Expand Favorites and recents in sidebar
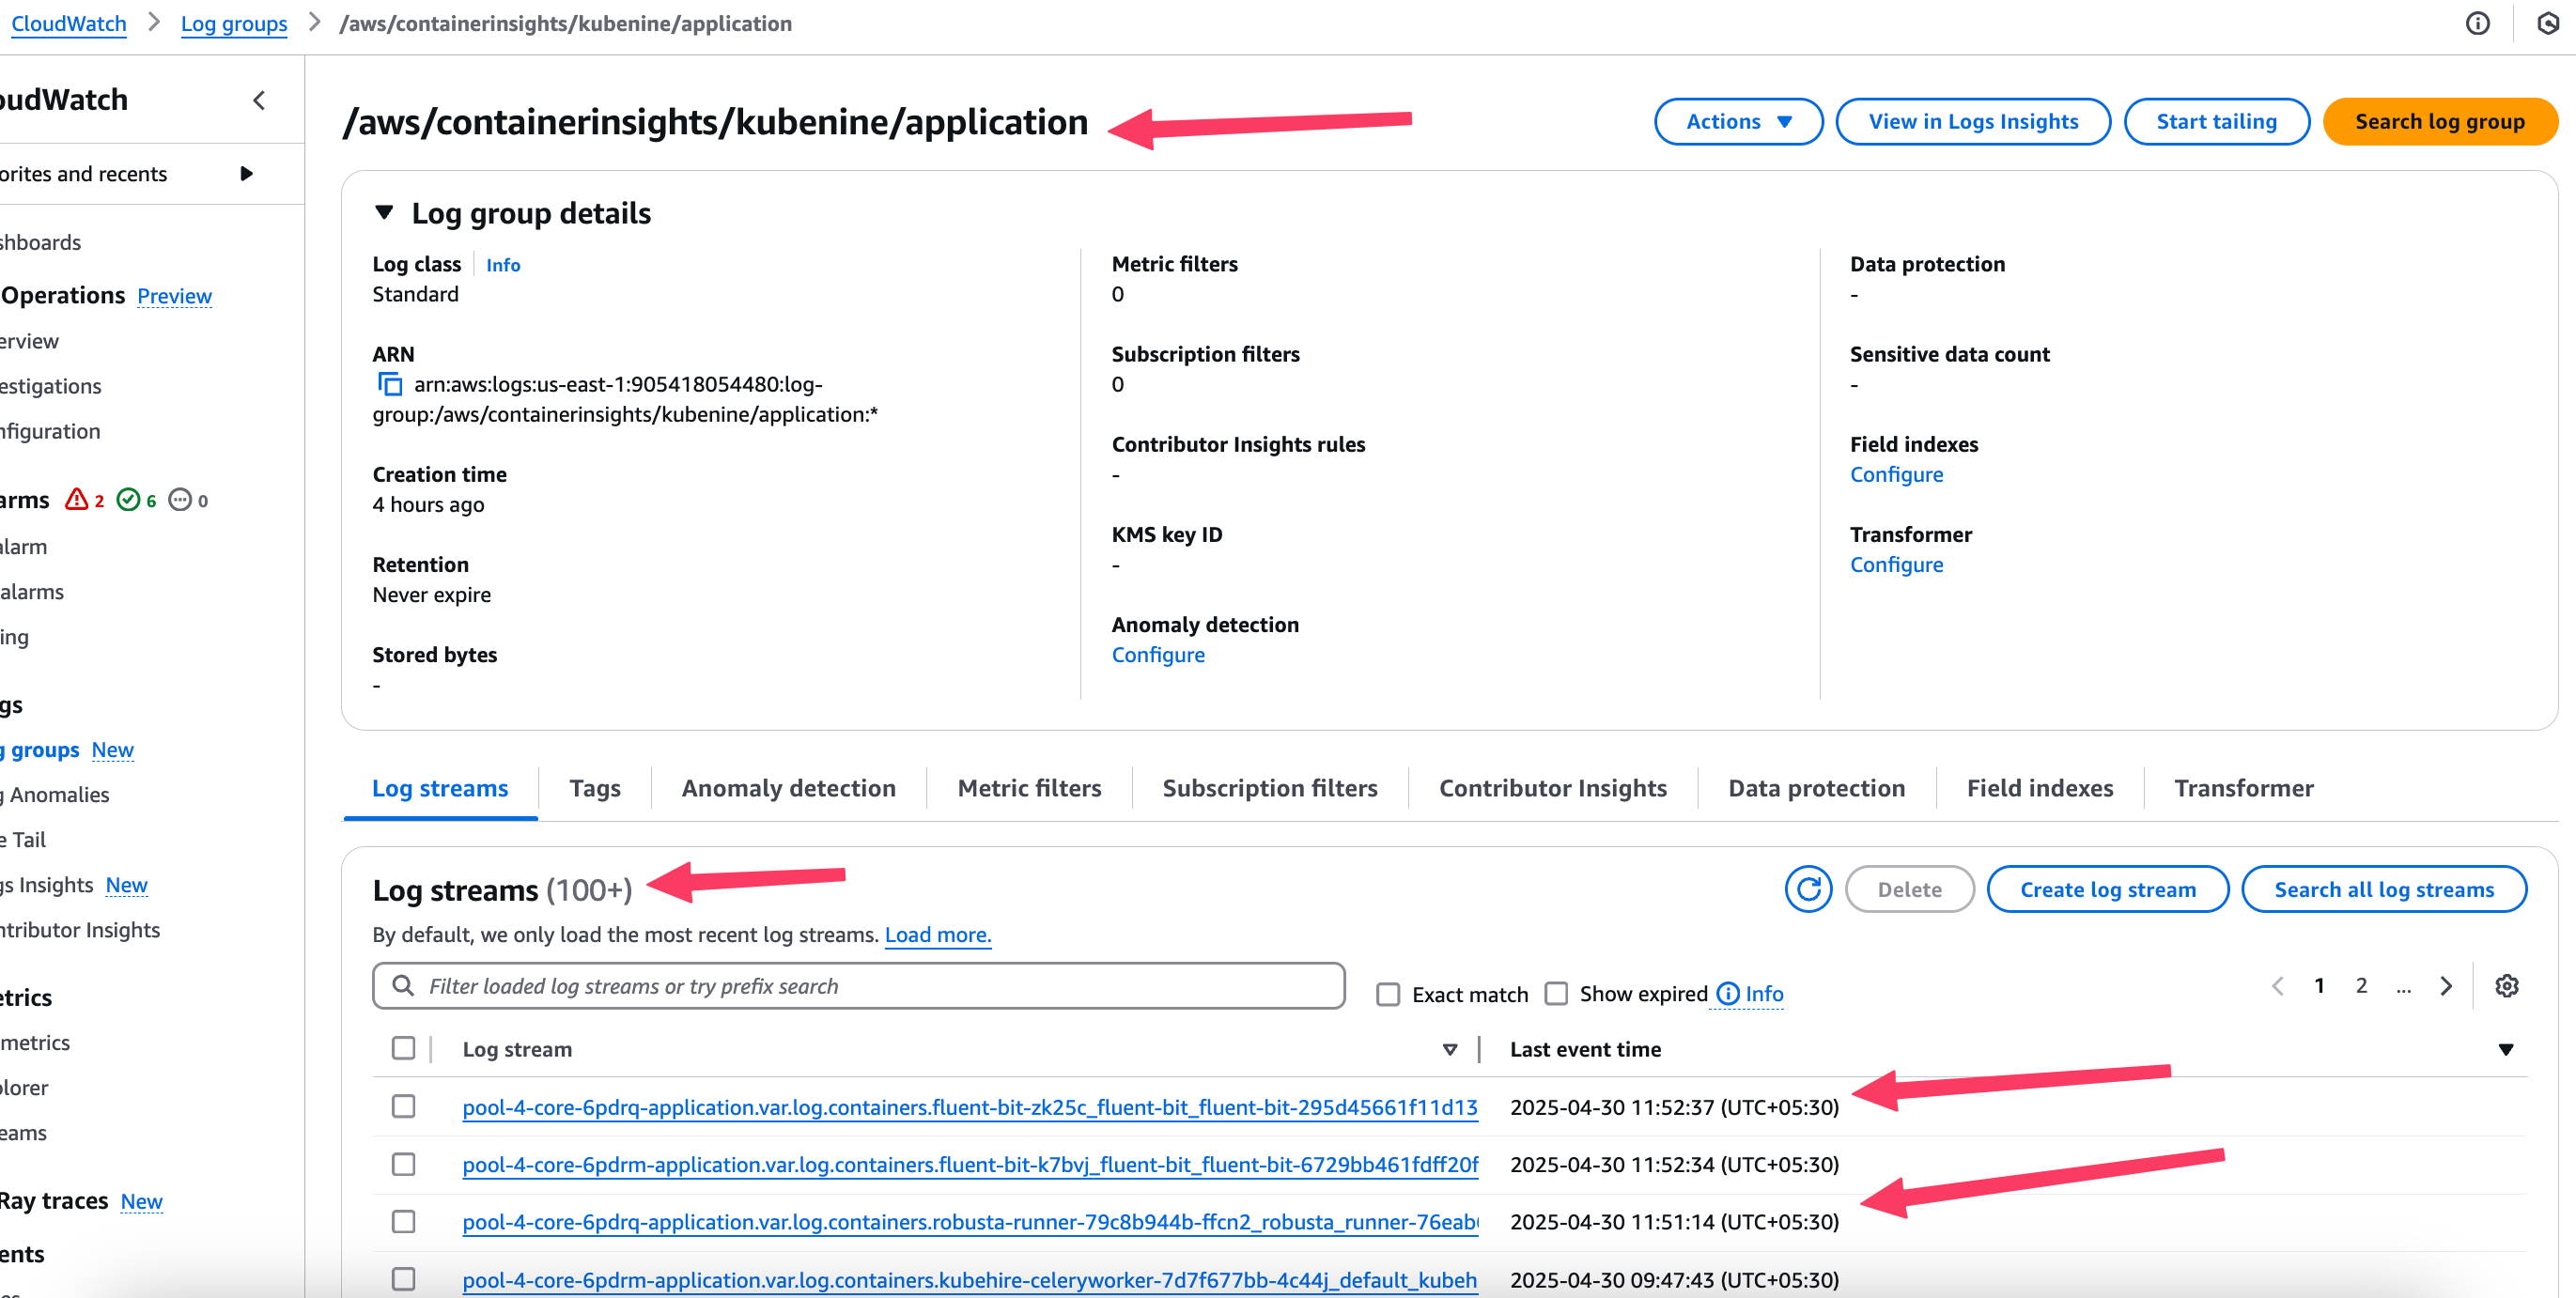2576x1298 pixels. pyautogui.click(x=246, y=173)
